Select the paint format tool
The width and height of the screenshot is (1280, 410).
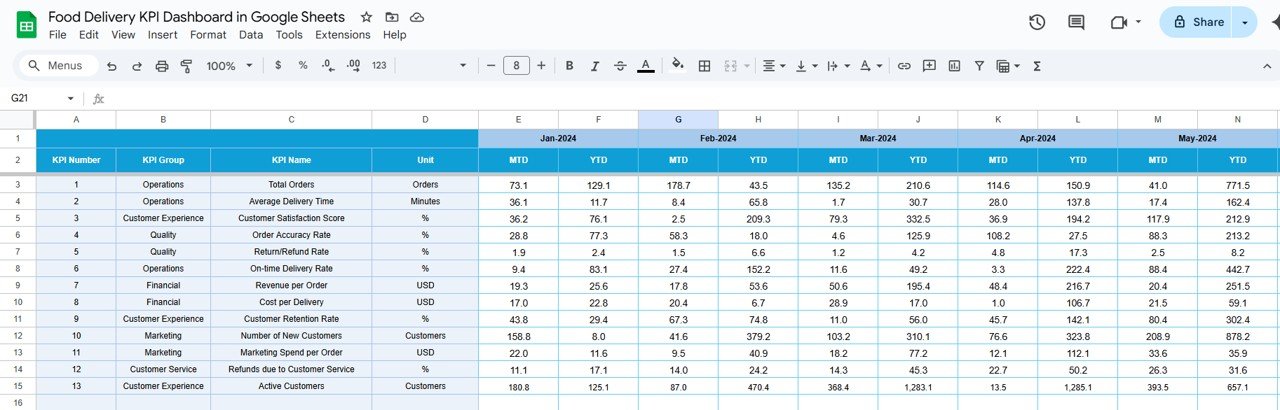click(186, 66)
